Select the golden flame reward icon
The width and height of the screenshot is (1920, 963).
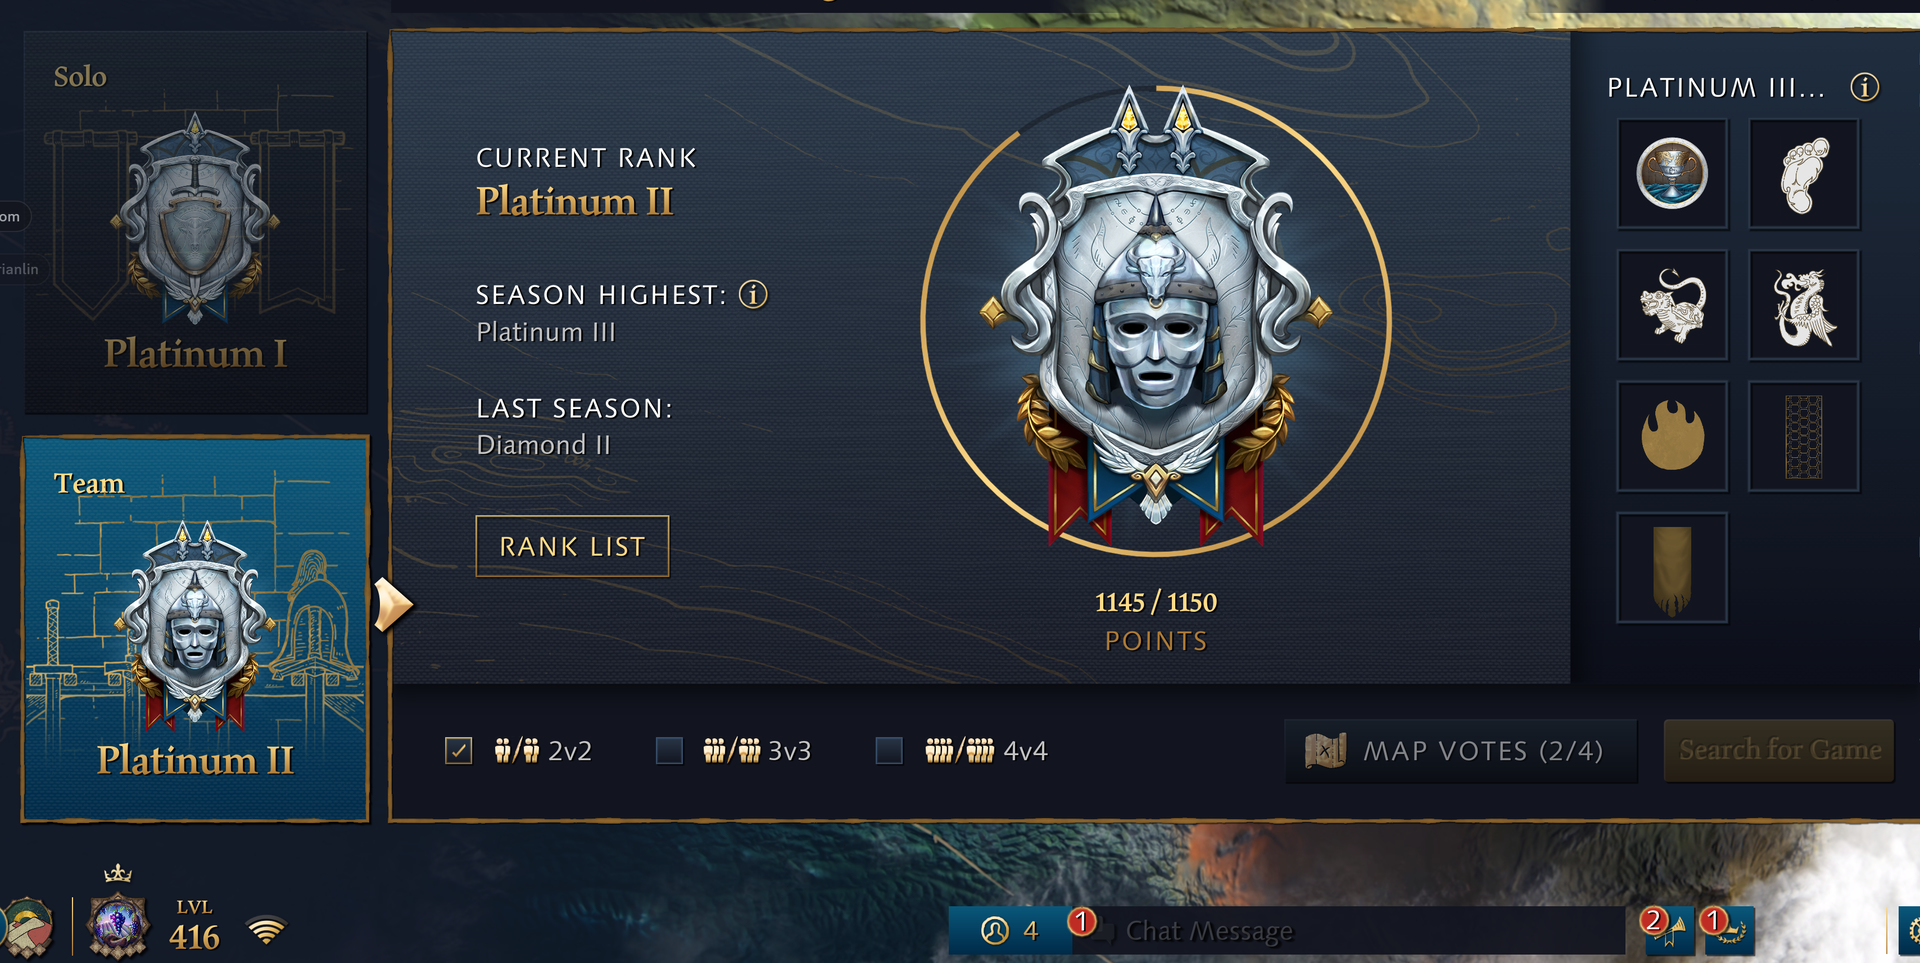pos(1672,436)
